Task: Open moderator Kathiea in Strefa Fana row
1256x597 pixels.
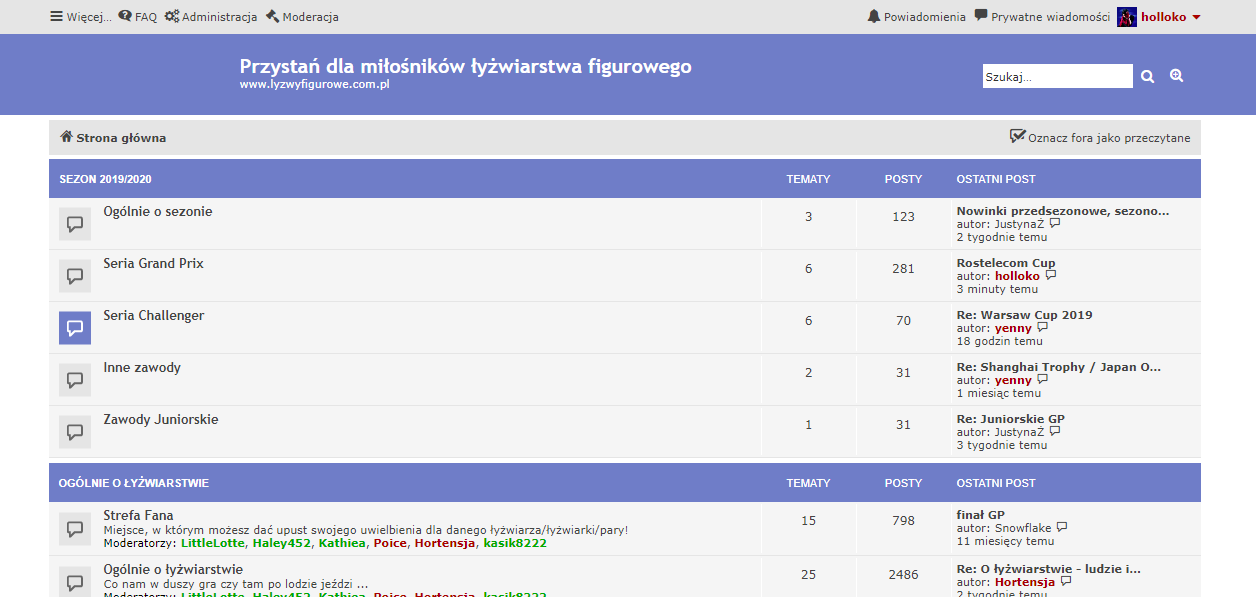Action: (343, 543)
